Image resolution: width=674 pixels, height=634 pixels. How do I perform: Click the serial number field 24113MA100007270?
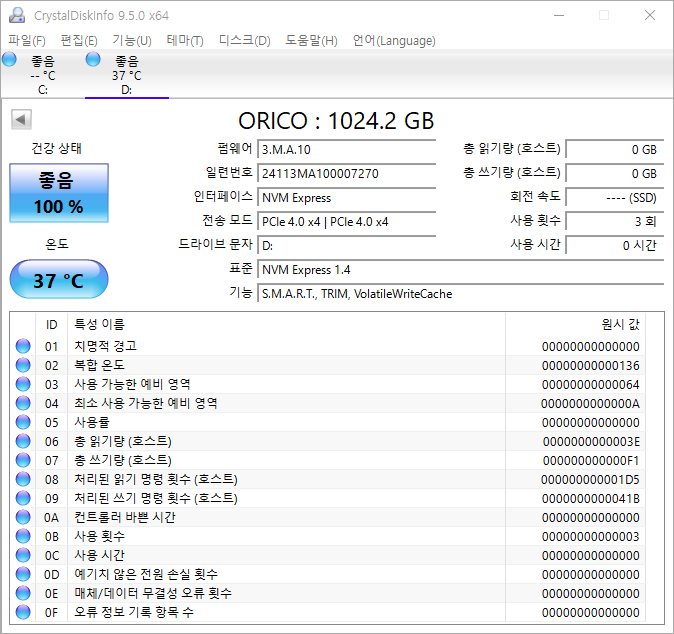point(346,174)
